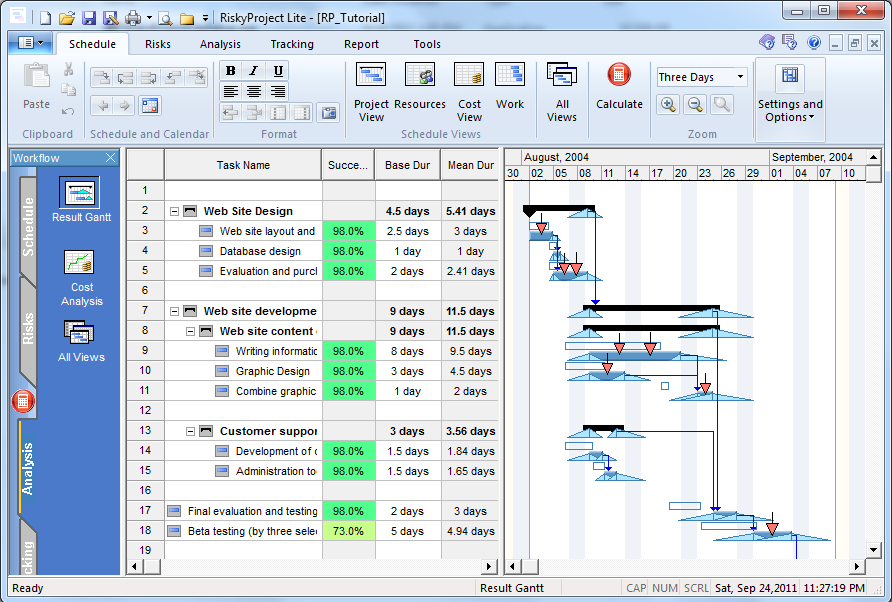Open the Work view
The image size is (892, 602).
pyautogui.click(x=510, y=86)
